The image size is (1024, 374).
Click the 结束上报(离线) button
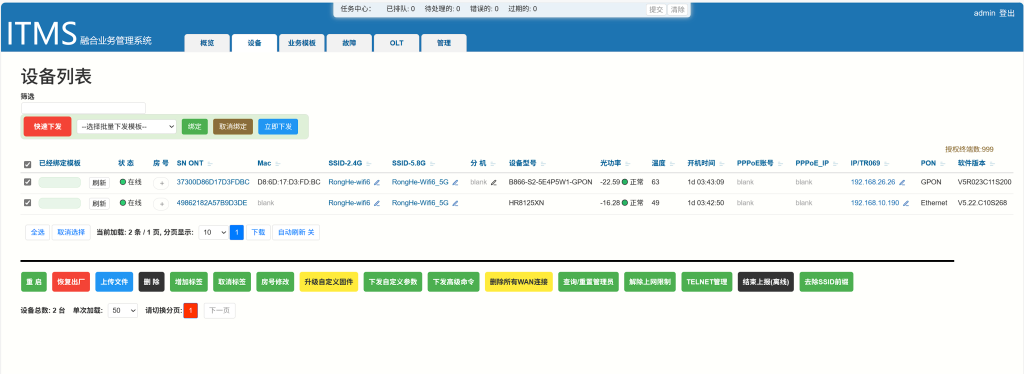(x=765, y=282)
